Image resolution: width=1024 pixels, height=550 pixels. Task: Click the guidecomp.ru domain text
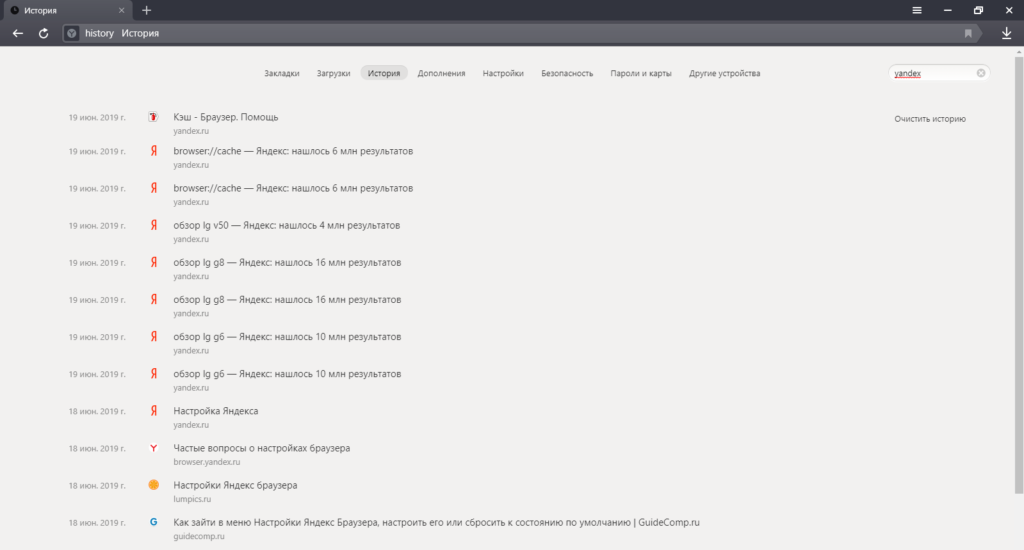pos(199,536)
